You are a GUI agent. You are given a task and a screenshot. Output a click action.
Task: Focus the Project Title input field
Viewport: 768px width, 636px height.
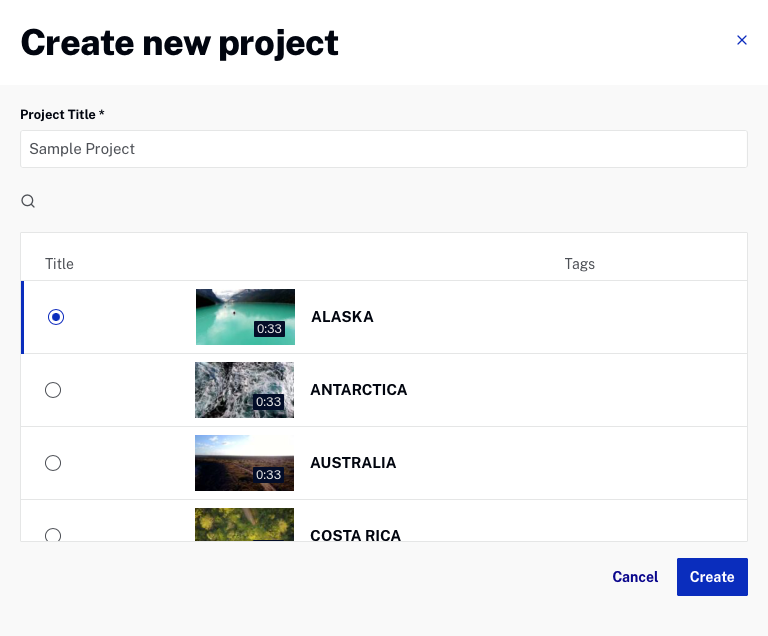click(384, 149)
